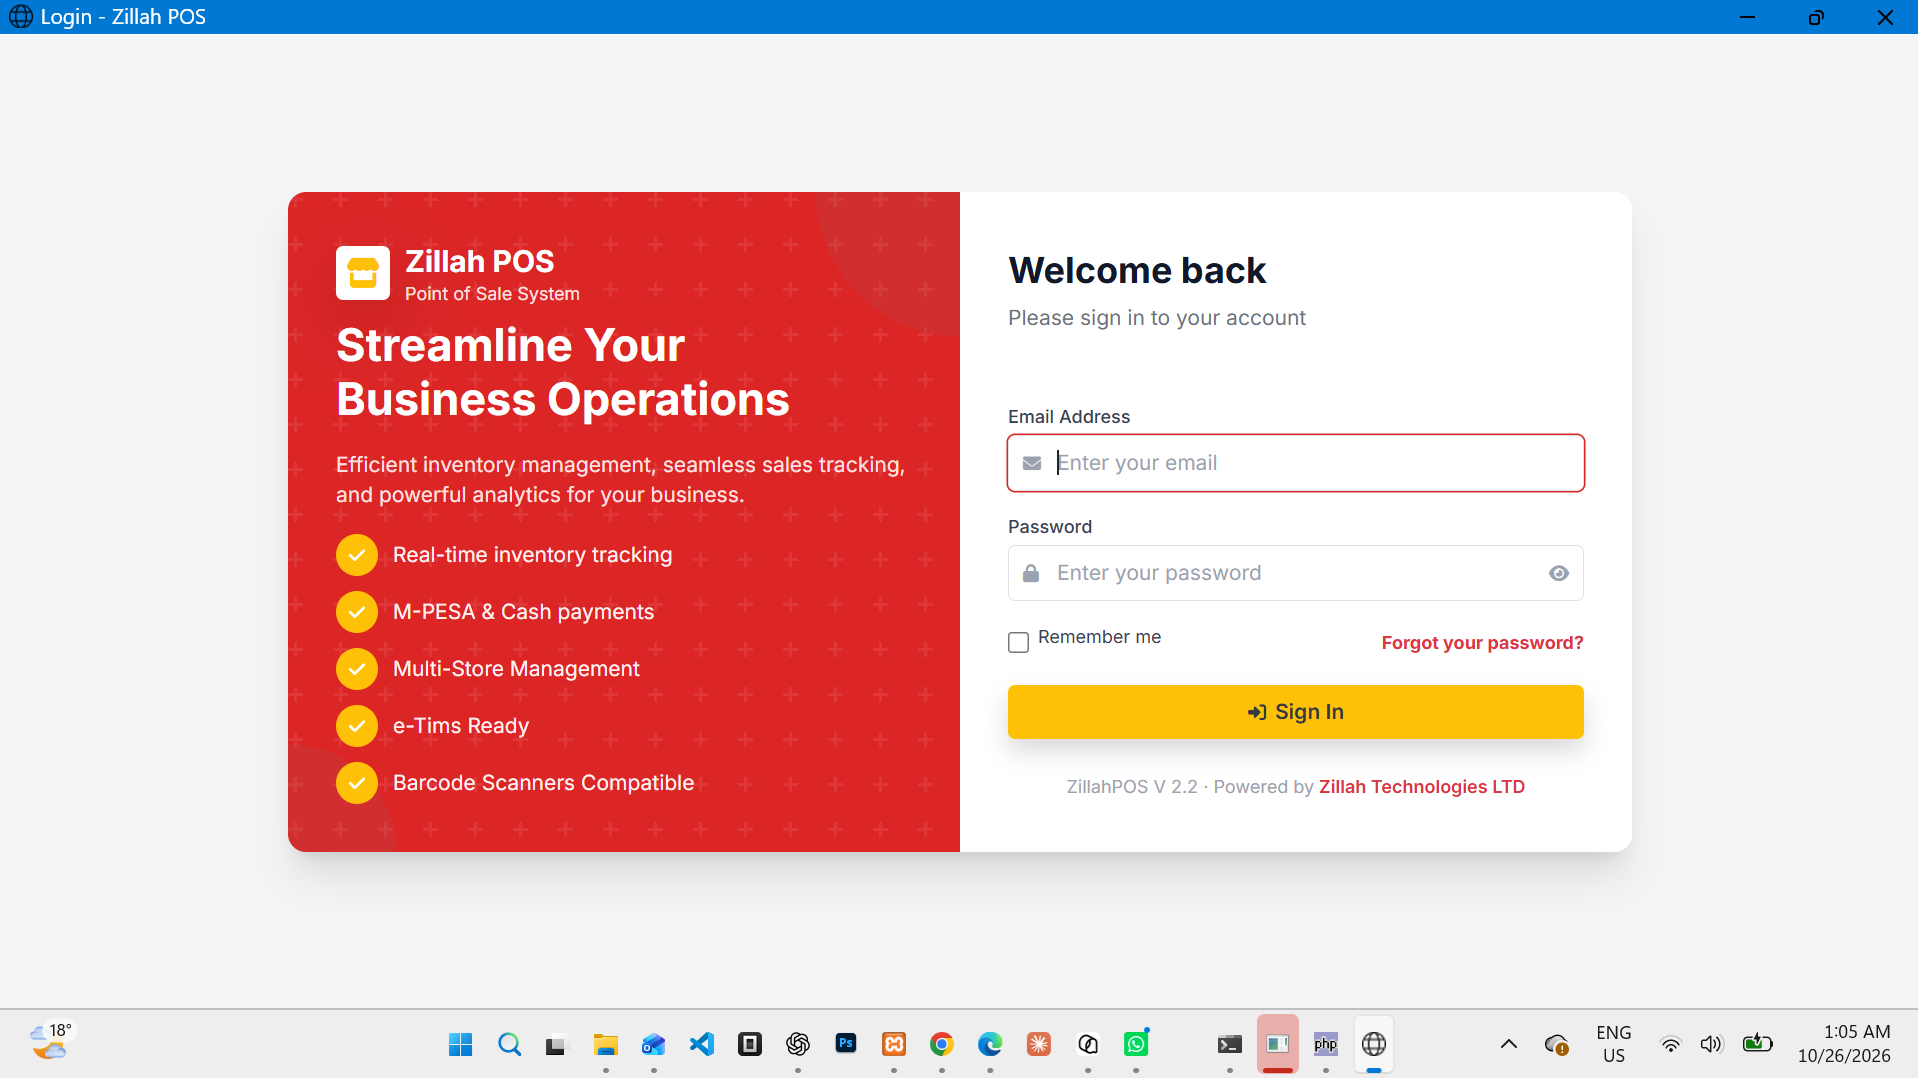Click the envelope icon in email field
Screen dimensions: 1918x1078
click(1032, 463)
